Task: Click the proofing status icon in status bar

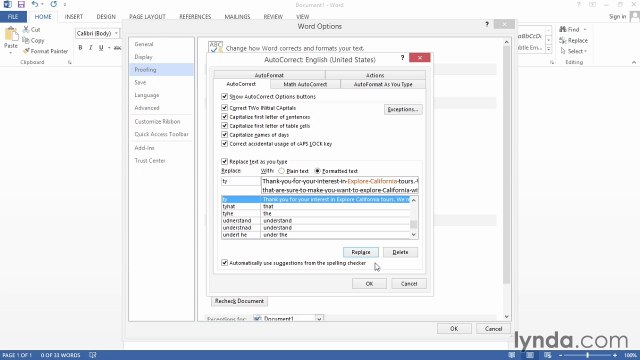Action: pos(93,355)
